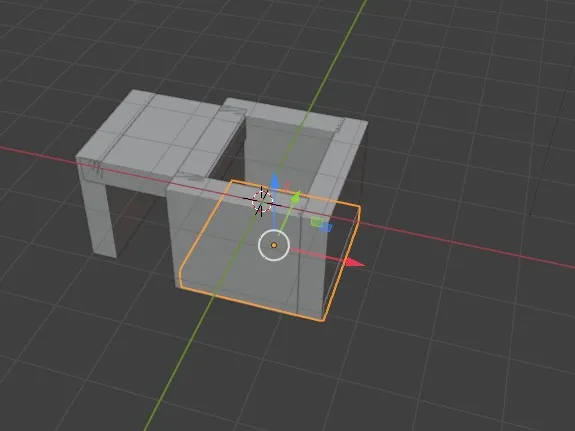The width and height of the screenshot is (575, 431).
Task: Select the table mesh by its flat top
Action: click(161, 134)
